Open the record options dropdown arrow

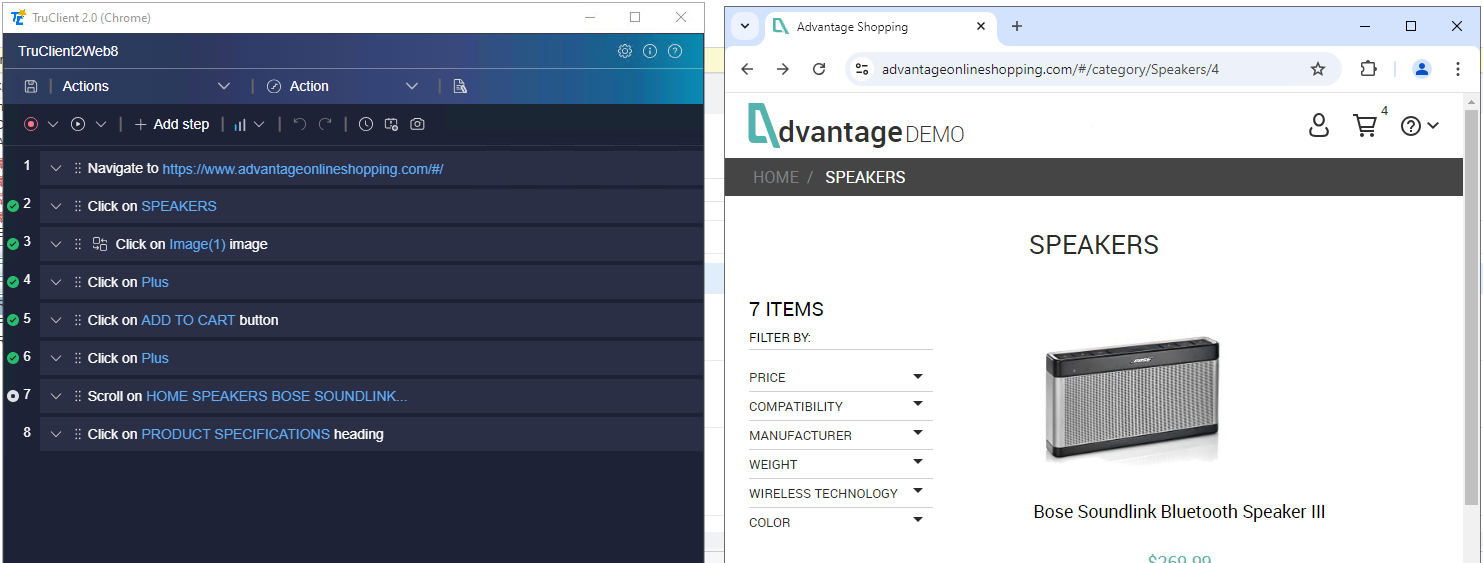pyautogui.click(x=52, y=124)
